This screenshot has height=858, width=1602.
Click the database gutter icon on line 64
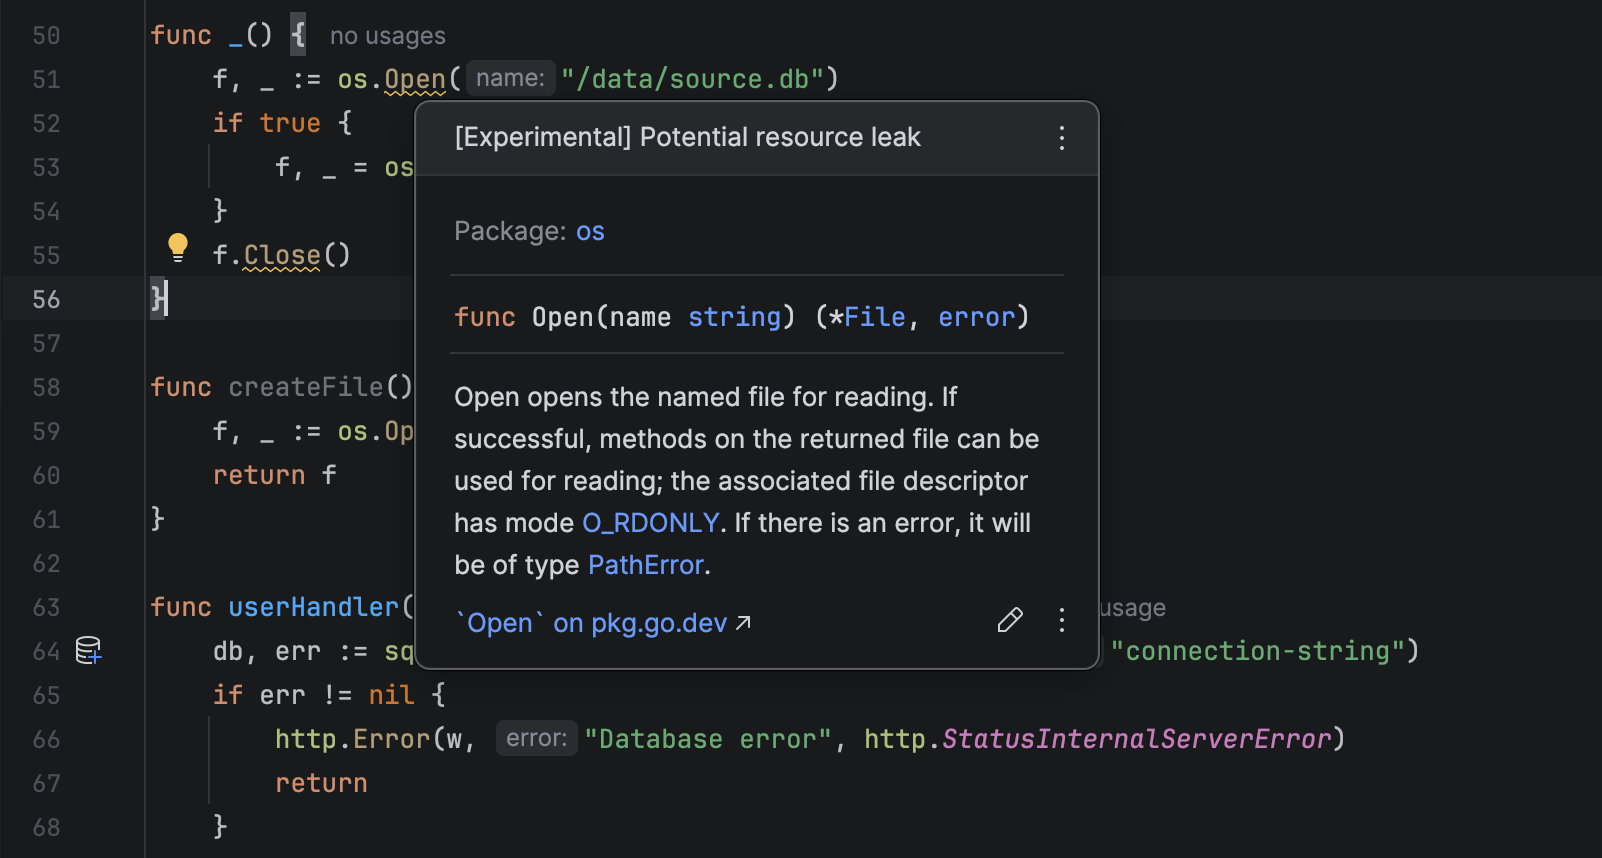coord(89,651)
